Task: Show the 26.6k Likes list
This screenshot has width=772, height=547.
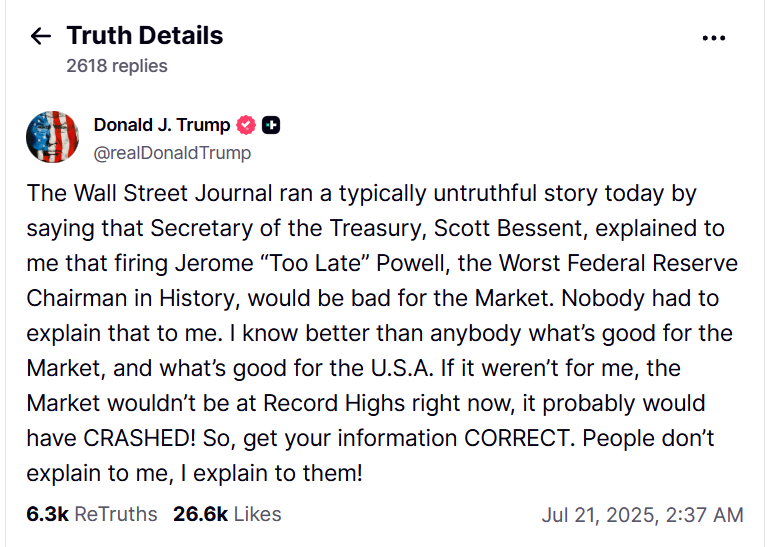Action: coord(227,514)
